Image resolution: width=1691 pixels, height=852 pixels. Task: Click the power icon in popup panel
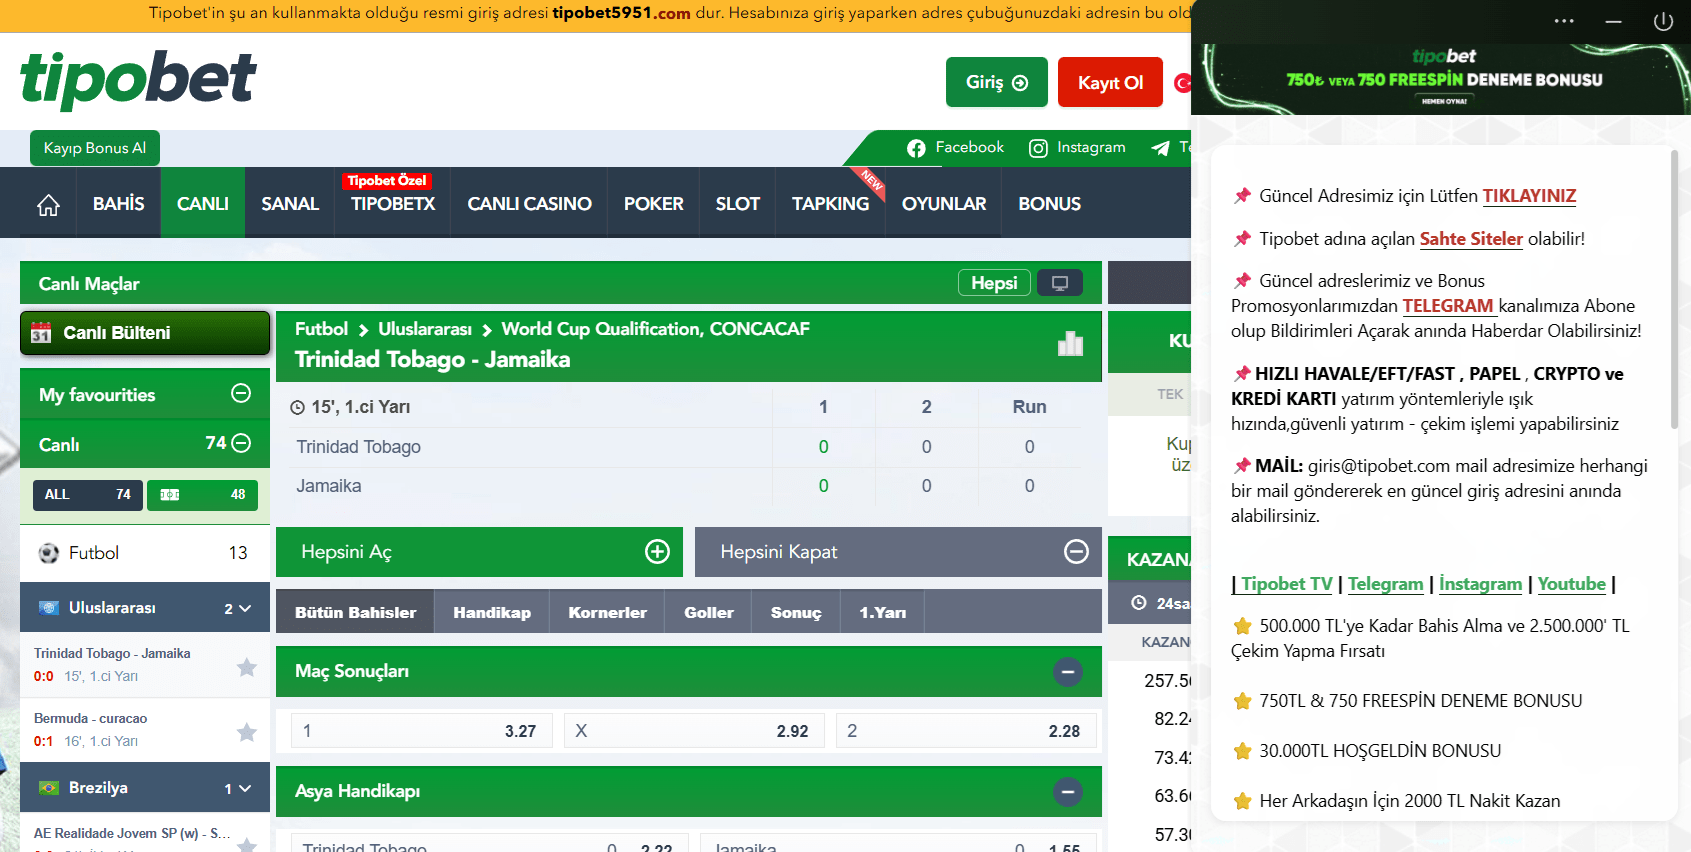pos(1663,21)
